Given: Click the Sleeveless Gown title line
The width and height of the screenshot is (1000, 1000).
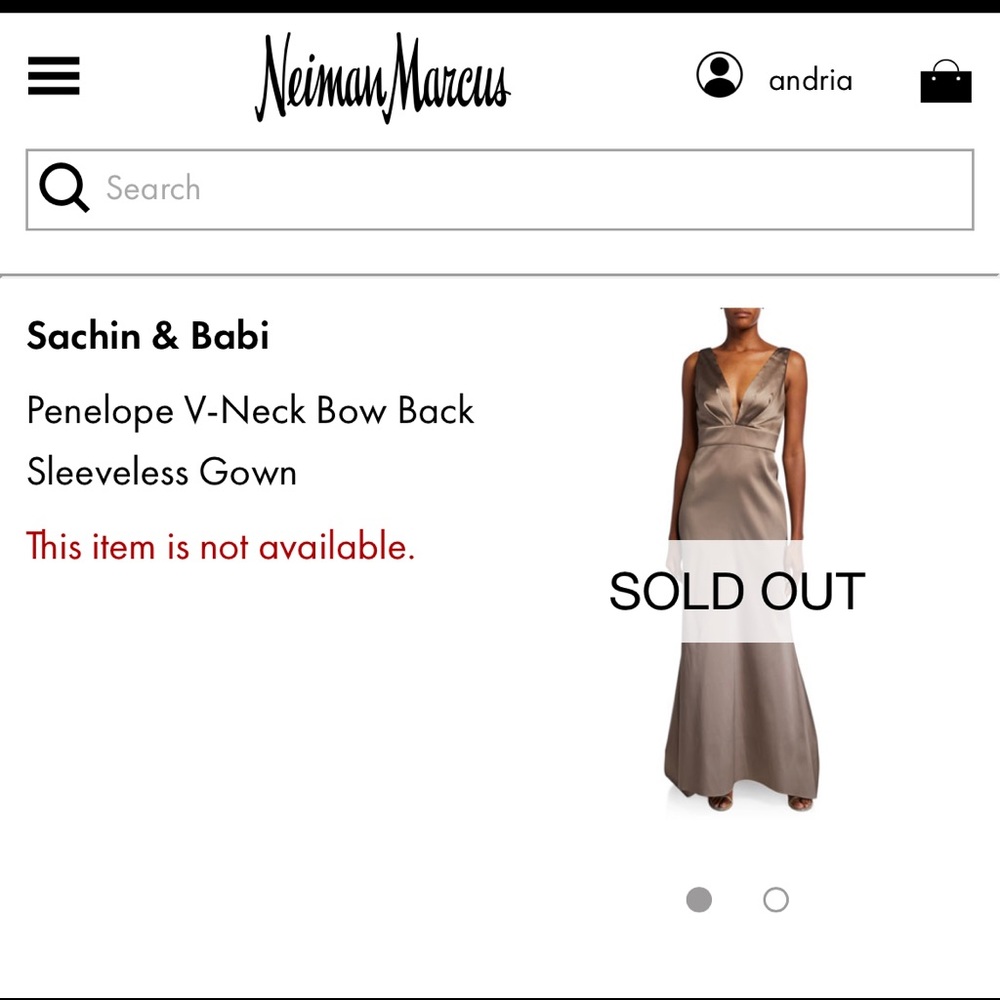Looking at the screenshot, I should (x=162, y=472).
